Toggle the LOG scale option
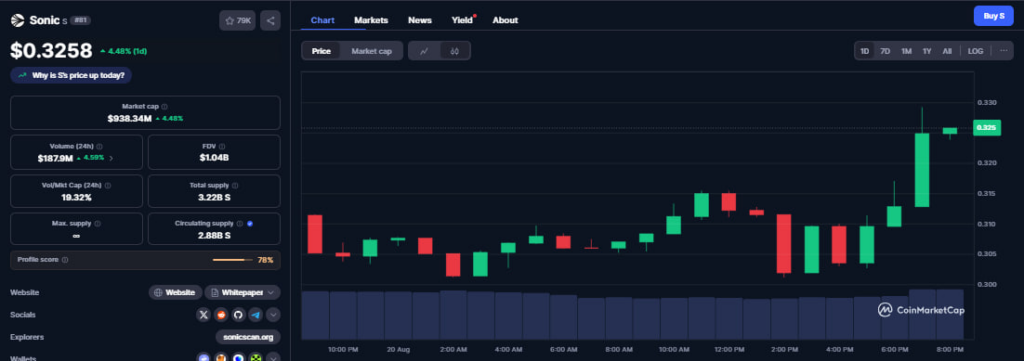 click(x=975, y=51)
